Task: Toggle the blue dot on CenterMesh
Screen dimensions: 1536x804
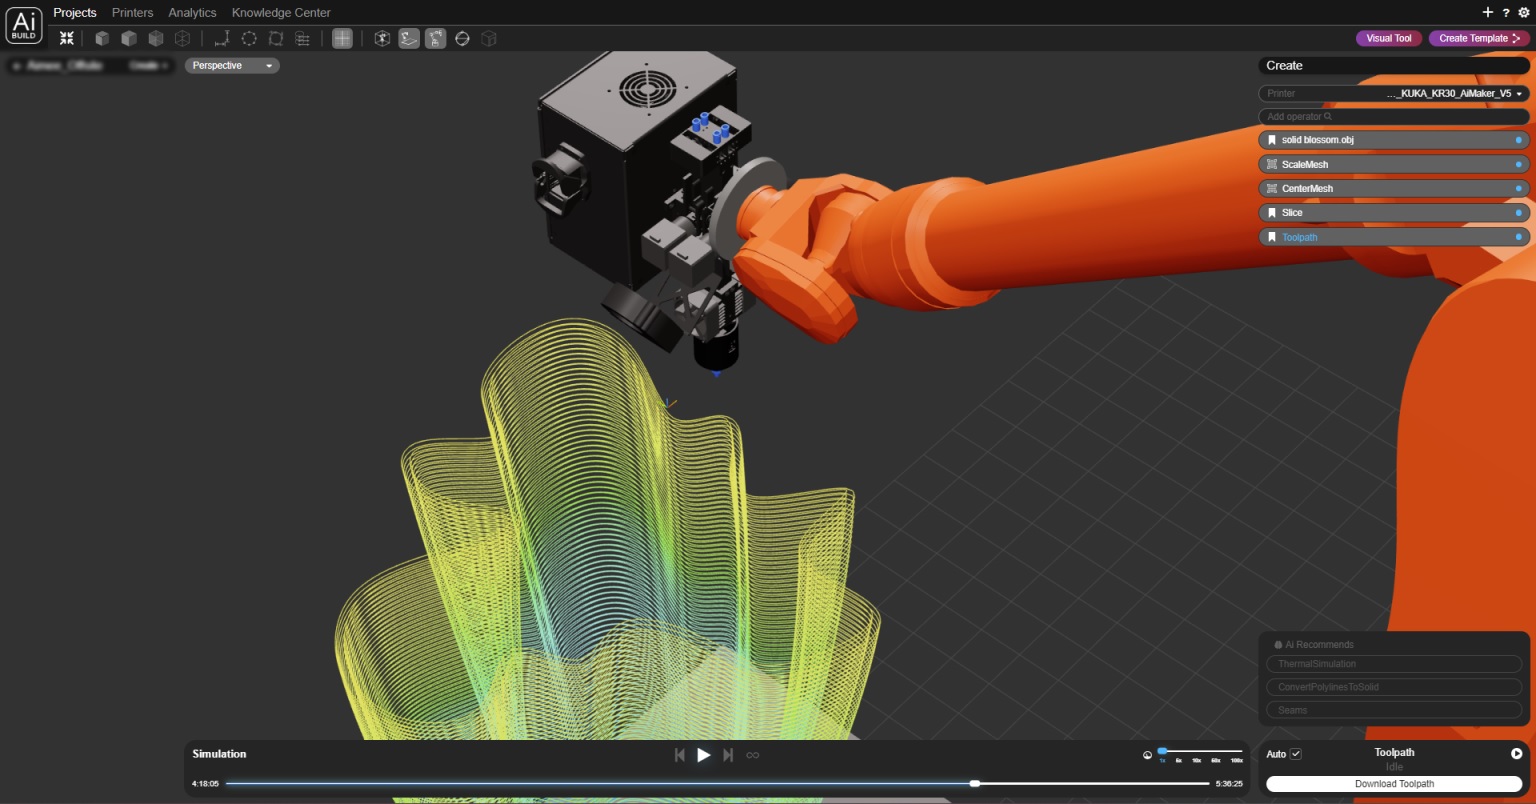Action: 1519,188
